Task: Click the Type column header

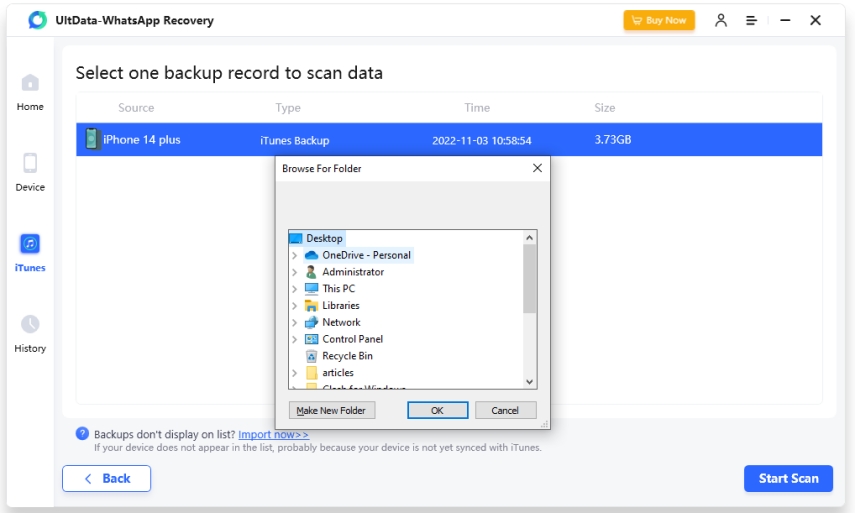Action: [x=288, y=108]
